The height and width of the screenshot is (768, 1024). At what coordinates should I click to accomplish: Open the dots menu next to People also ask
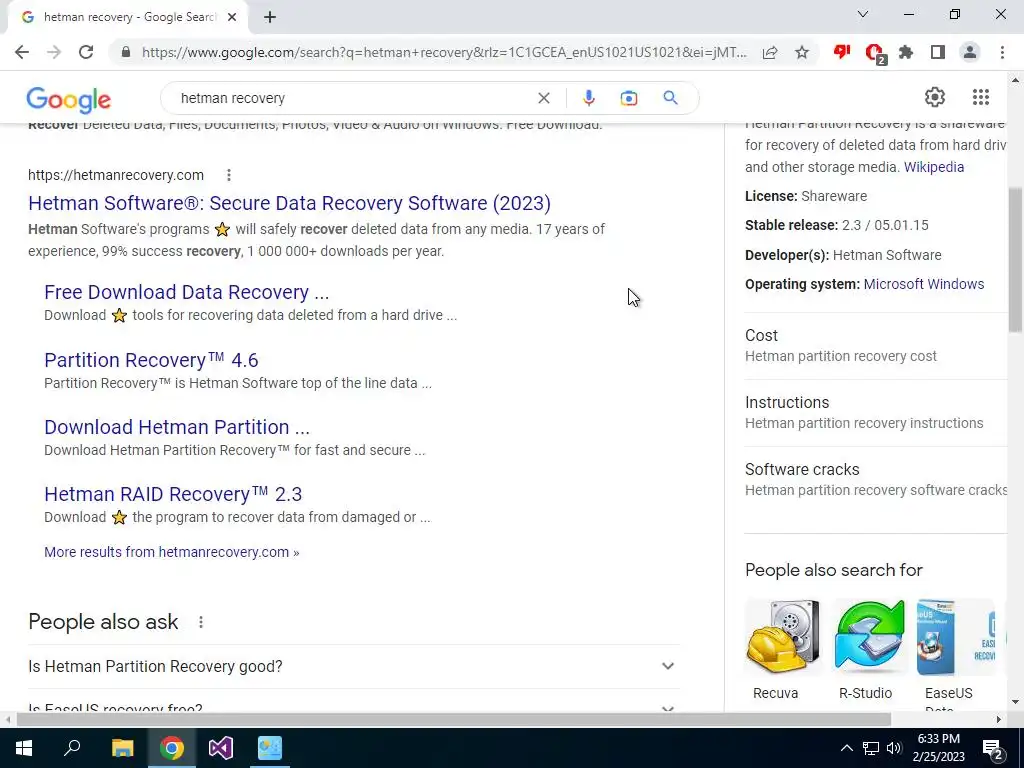pos(201,622)
